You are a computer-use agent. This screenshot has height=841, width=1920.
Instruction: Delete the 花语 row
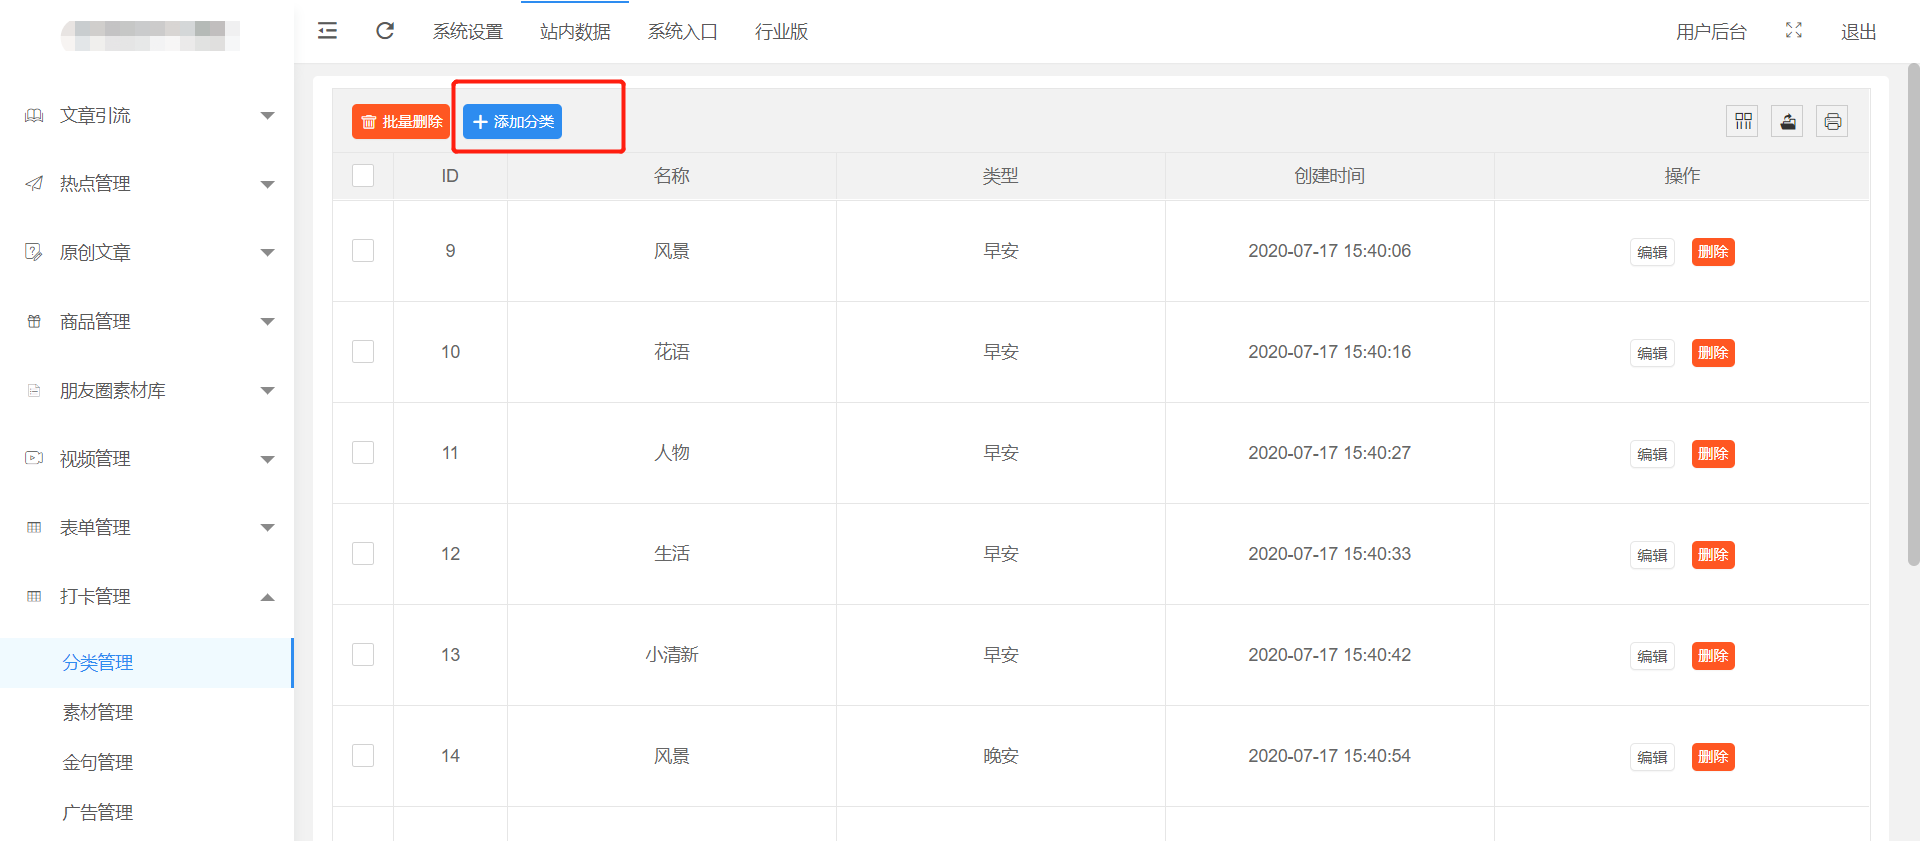pyautogui.click(x=1713, y=353)
